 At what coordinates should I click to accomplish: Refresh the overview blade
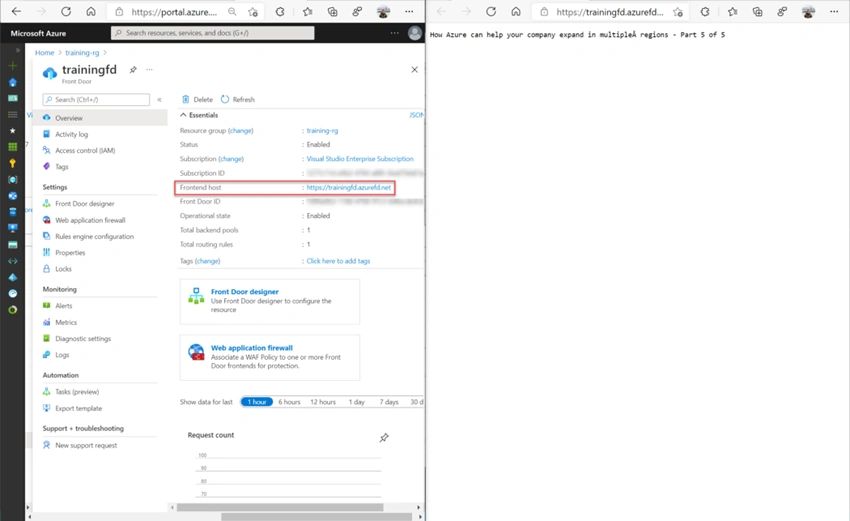[238, 100]
